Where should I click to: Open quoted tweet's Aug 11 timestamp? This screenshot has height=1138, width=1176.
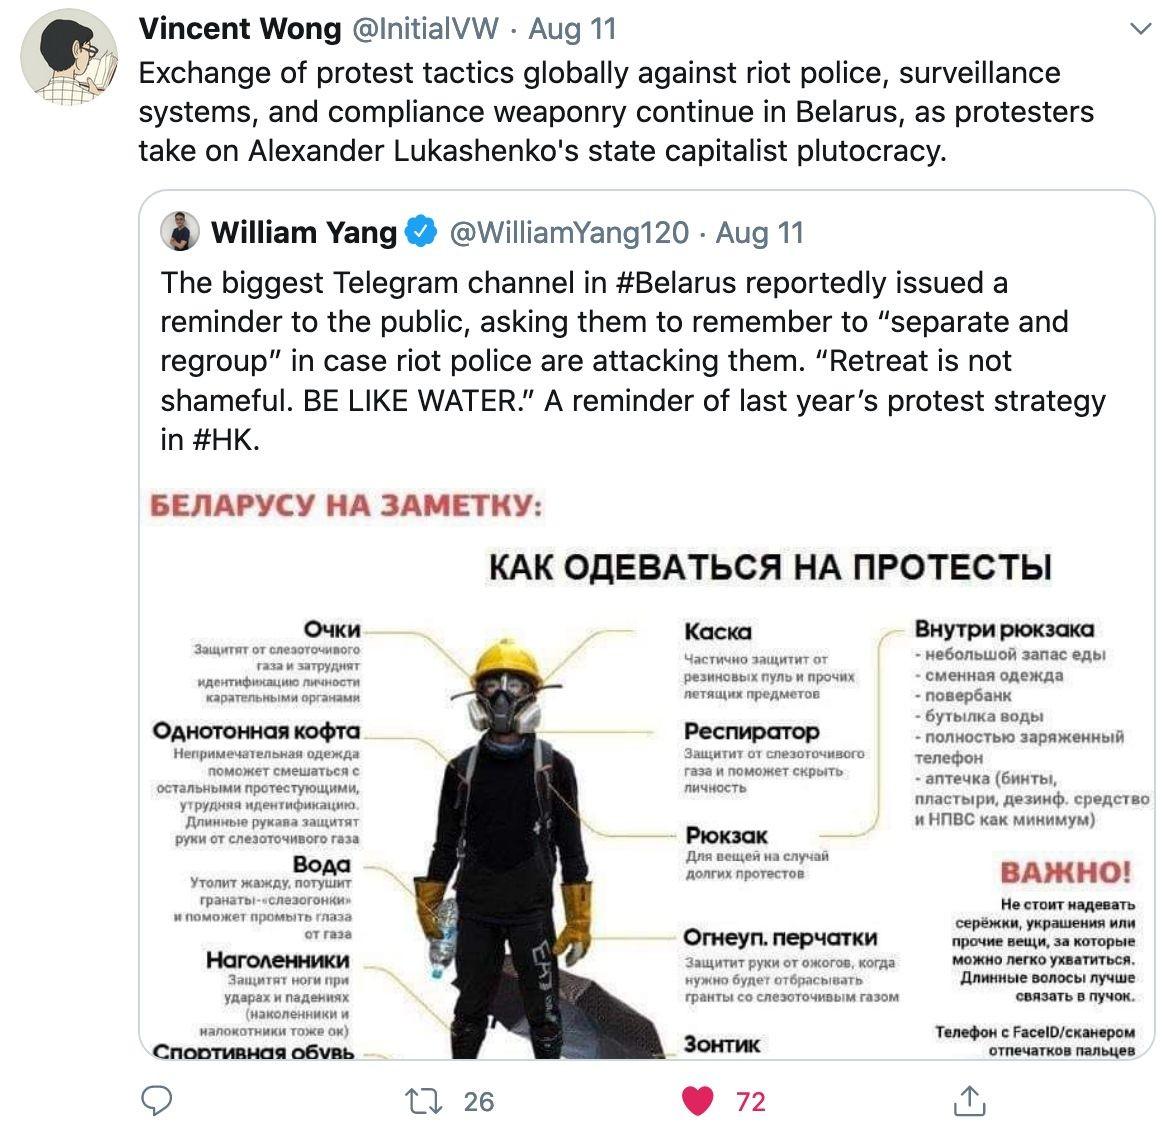(759, 233)
